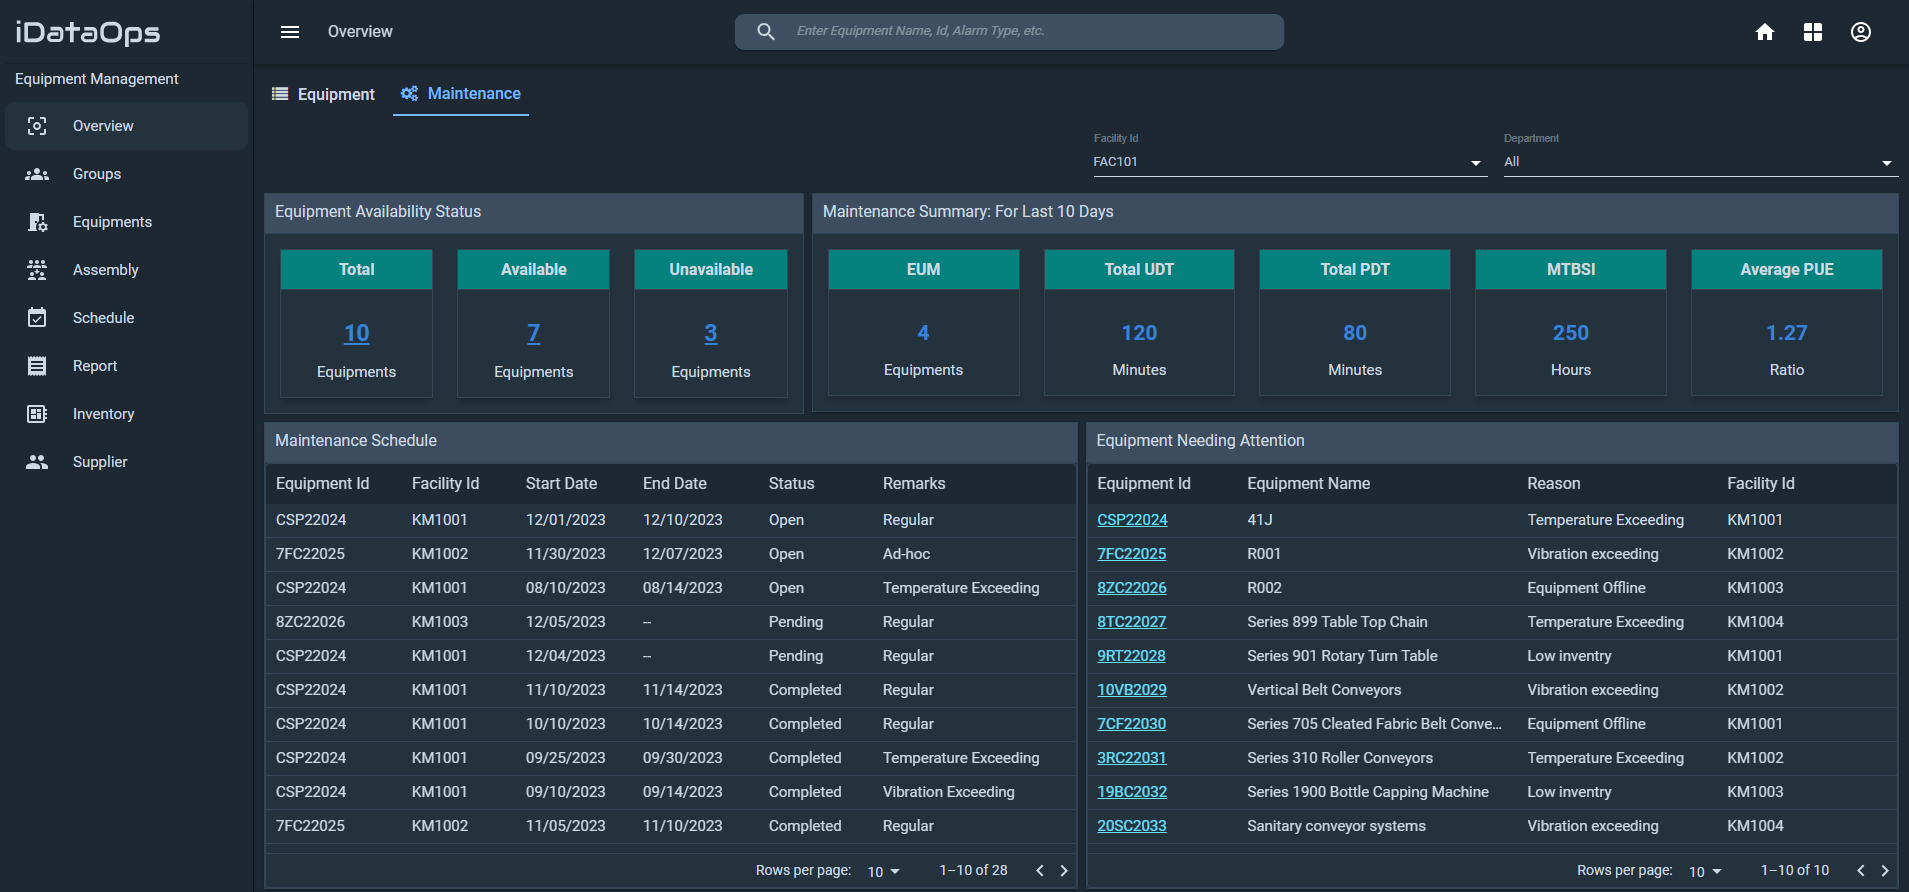Expand the Facility Id dropdown
The image size is (1909, 892).
tap(1288, 162)
